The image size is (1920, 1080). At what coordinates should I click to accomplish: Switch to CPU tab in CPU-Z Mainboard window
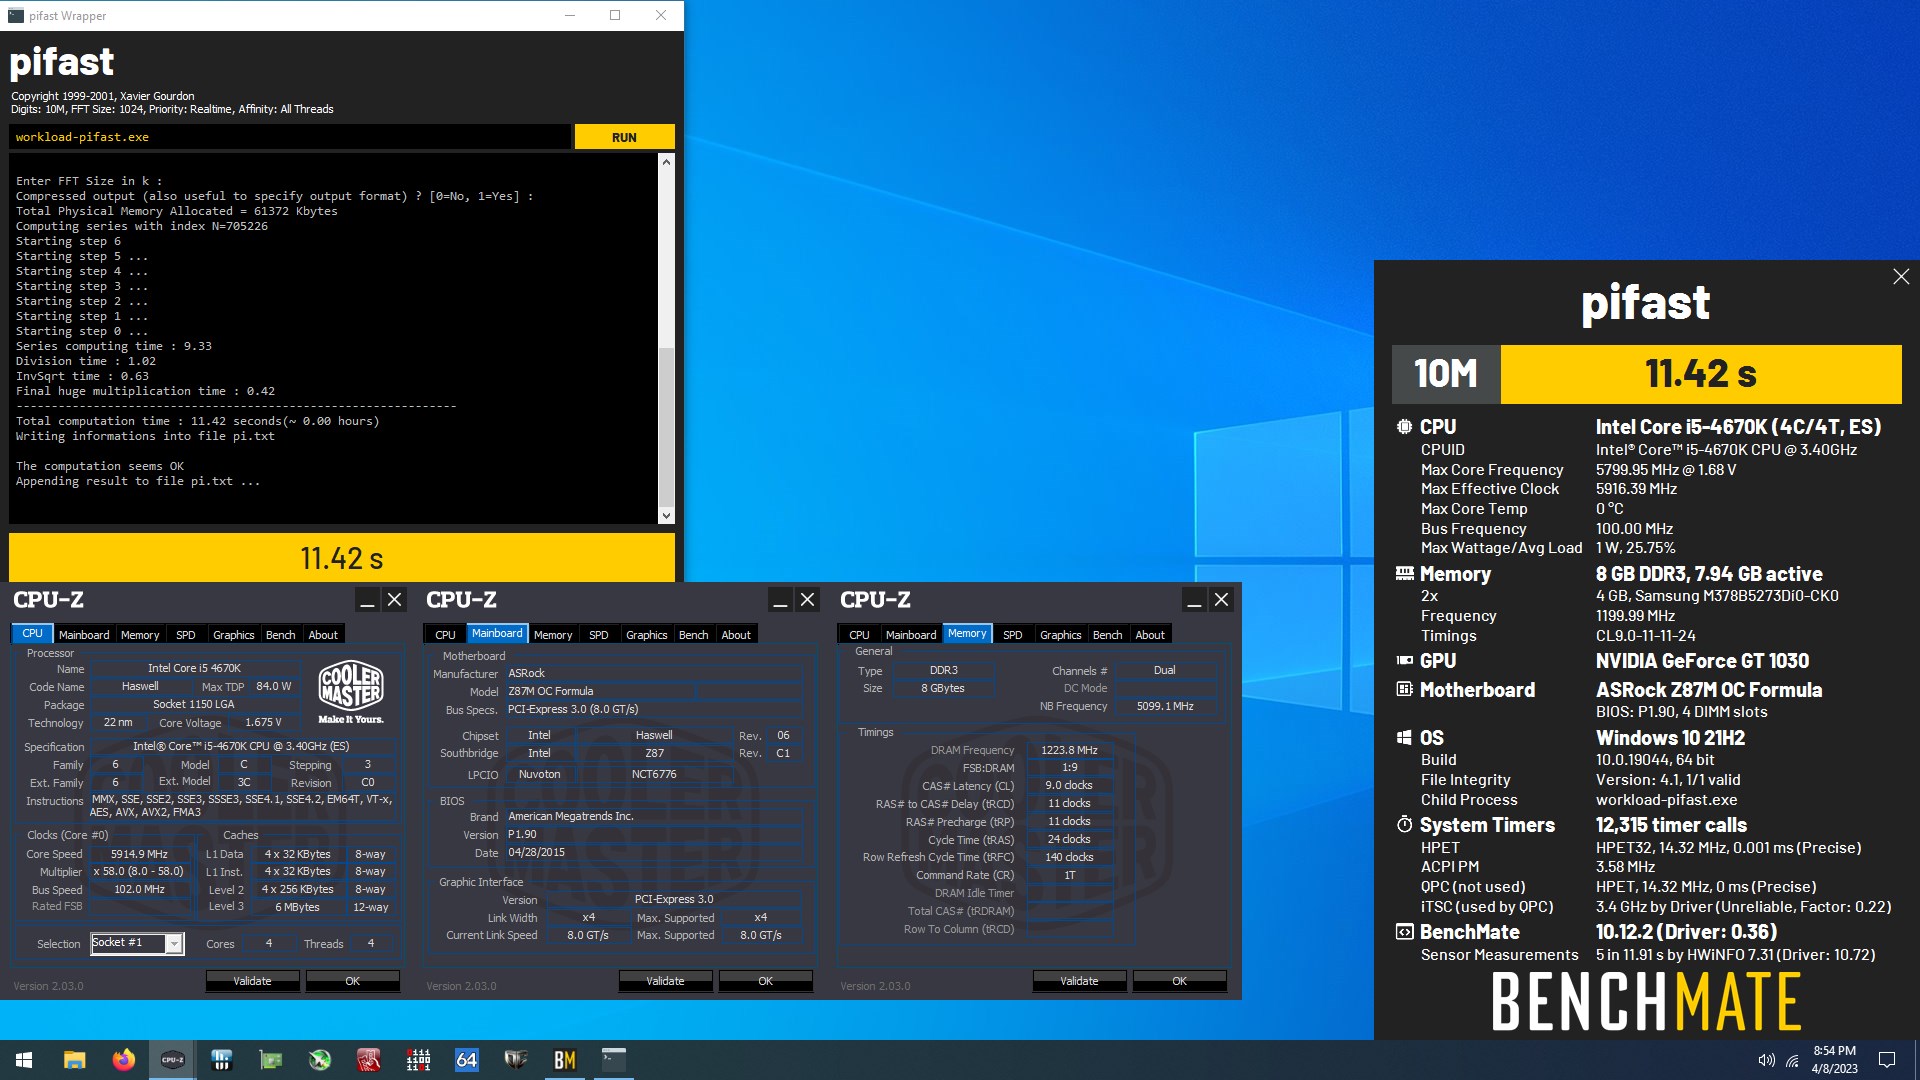pyautogui.click(x=445, y=635)
